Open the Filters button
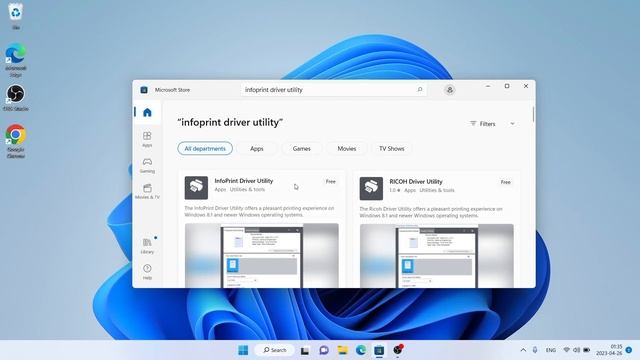This screenshot has width=640, height=360. 483,124
